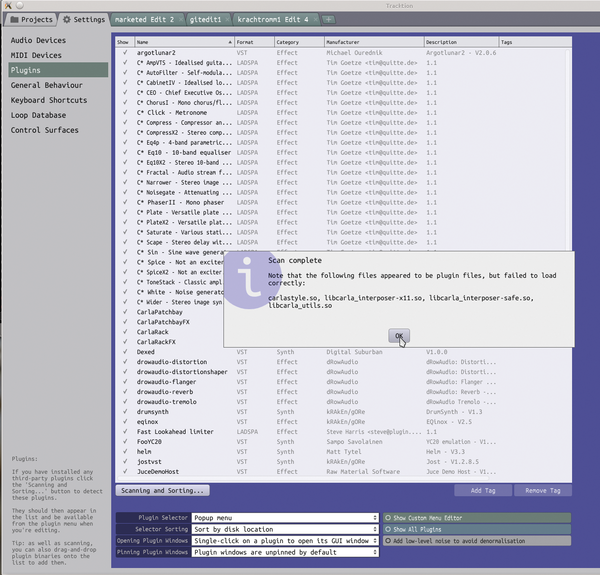The image size is (600, 575).
Task: Close the krachtromm1 Edit 4 tab
Action: (315, 20)
